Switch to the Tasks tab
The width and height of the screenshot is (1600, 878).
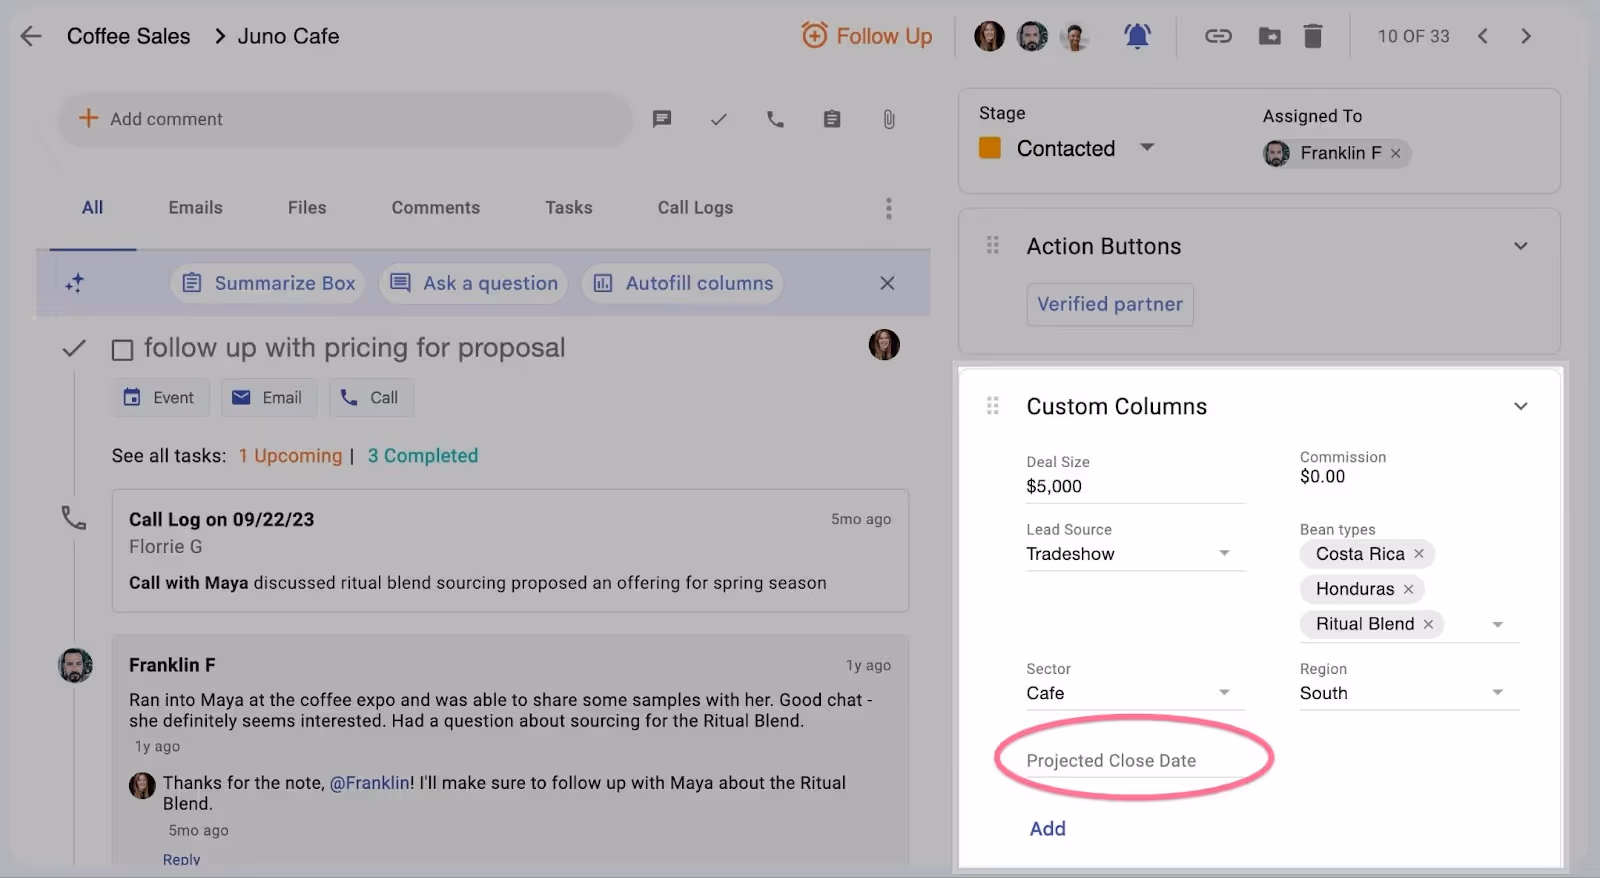(569, 208)
